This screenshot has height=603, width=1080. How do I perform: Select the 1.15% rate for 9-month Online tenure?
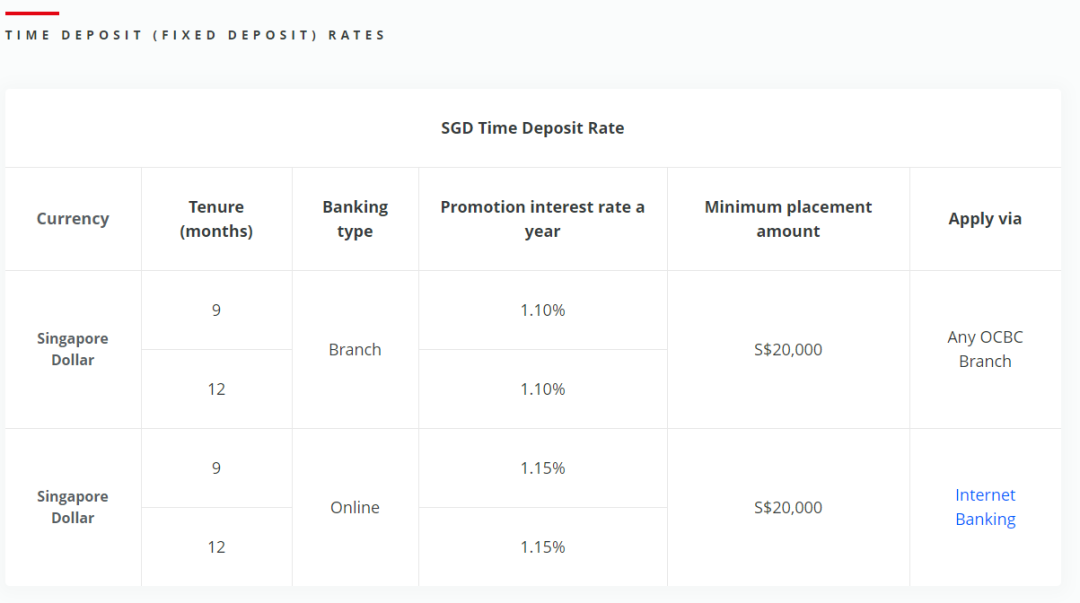click(x=543, y=468)
